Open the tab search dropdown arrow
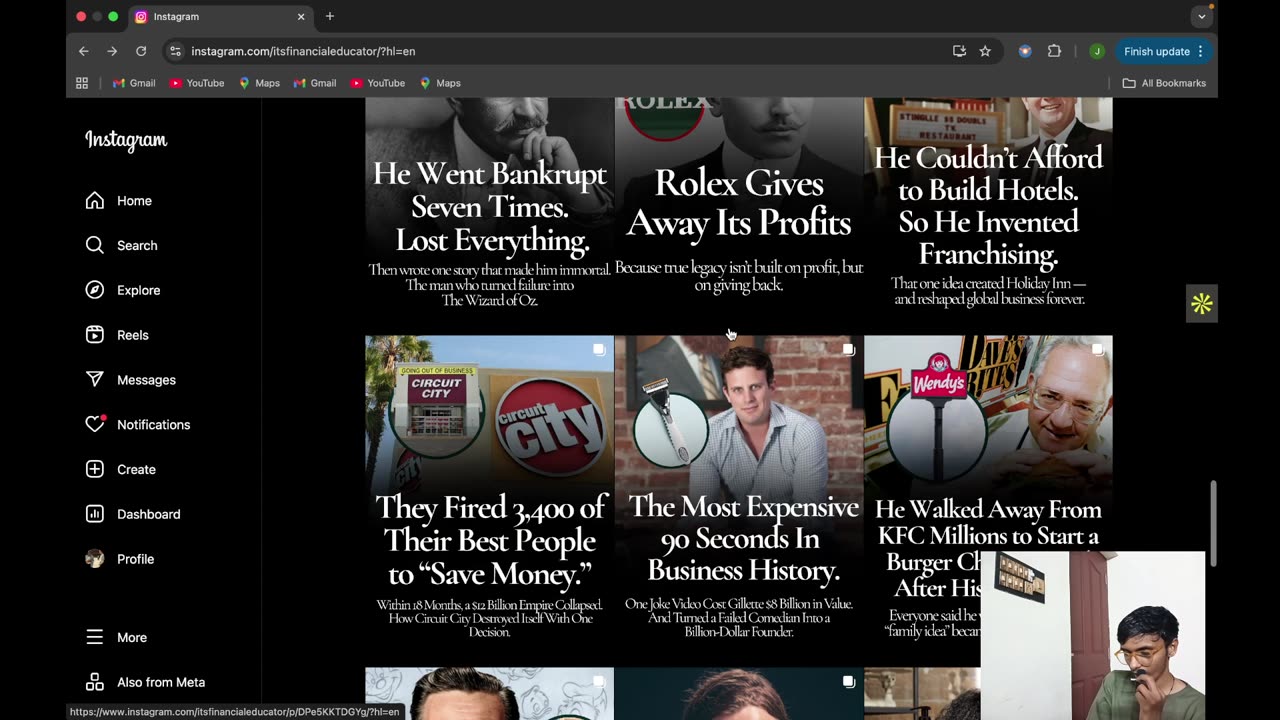The height and width of the screenshot is (720, 1280). [1202, 16]
